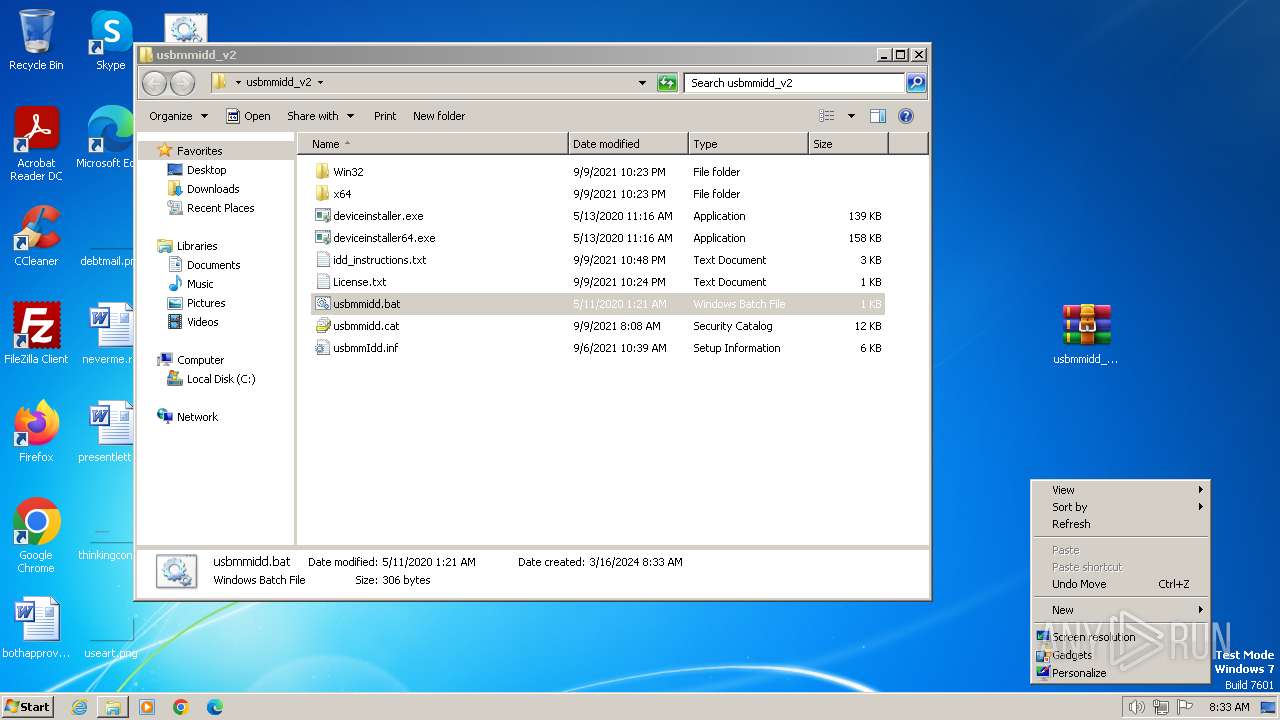
Task: Open the Start menu
Action: point(28,707)
